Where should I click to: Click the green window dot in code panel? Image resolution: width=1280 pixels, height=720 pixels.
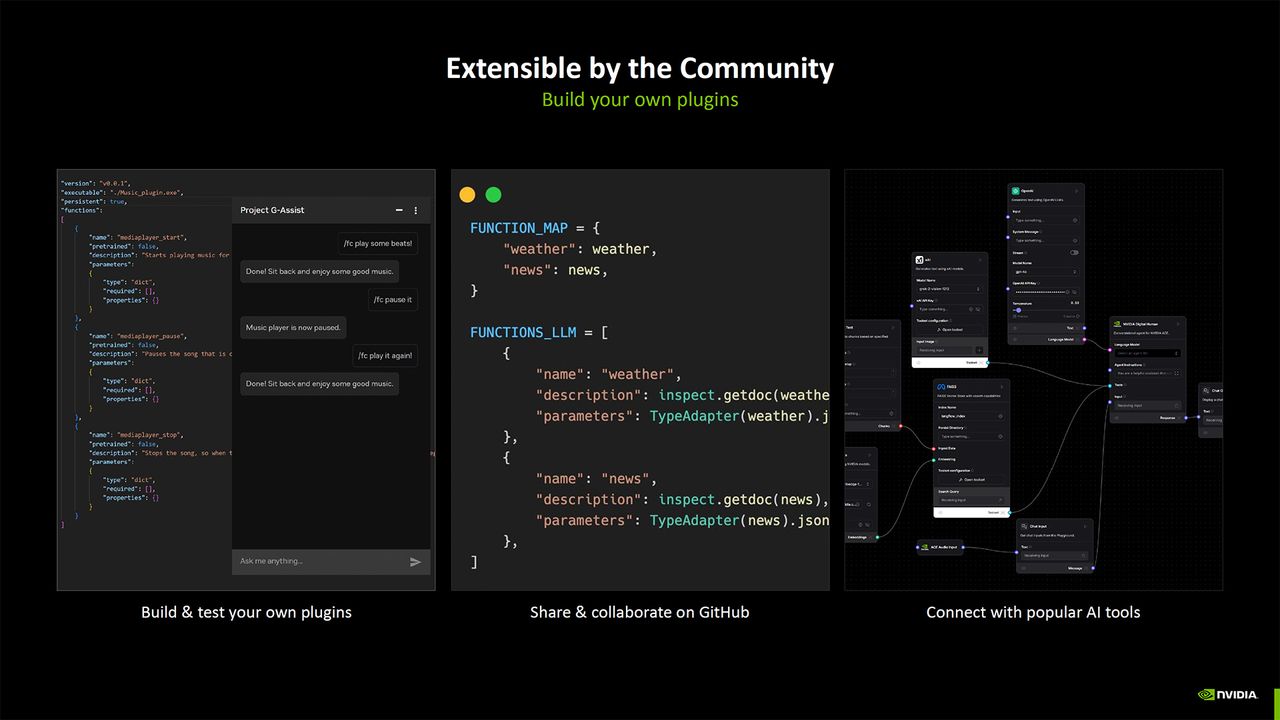493,195
